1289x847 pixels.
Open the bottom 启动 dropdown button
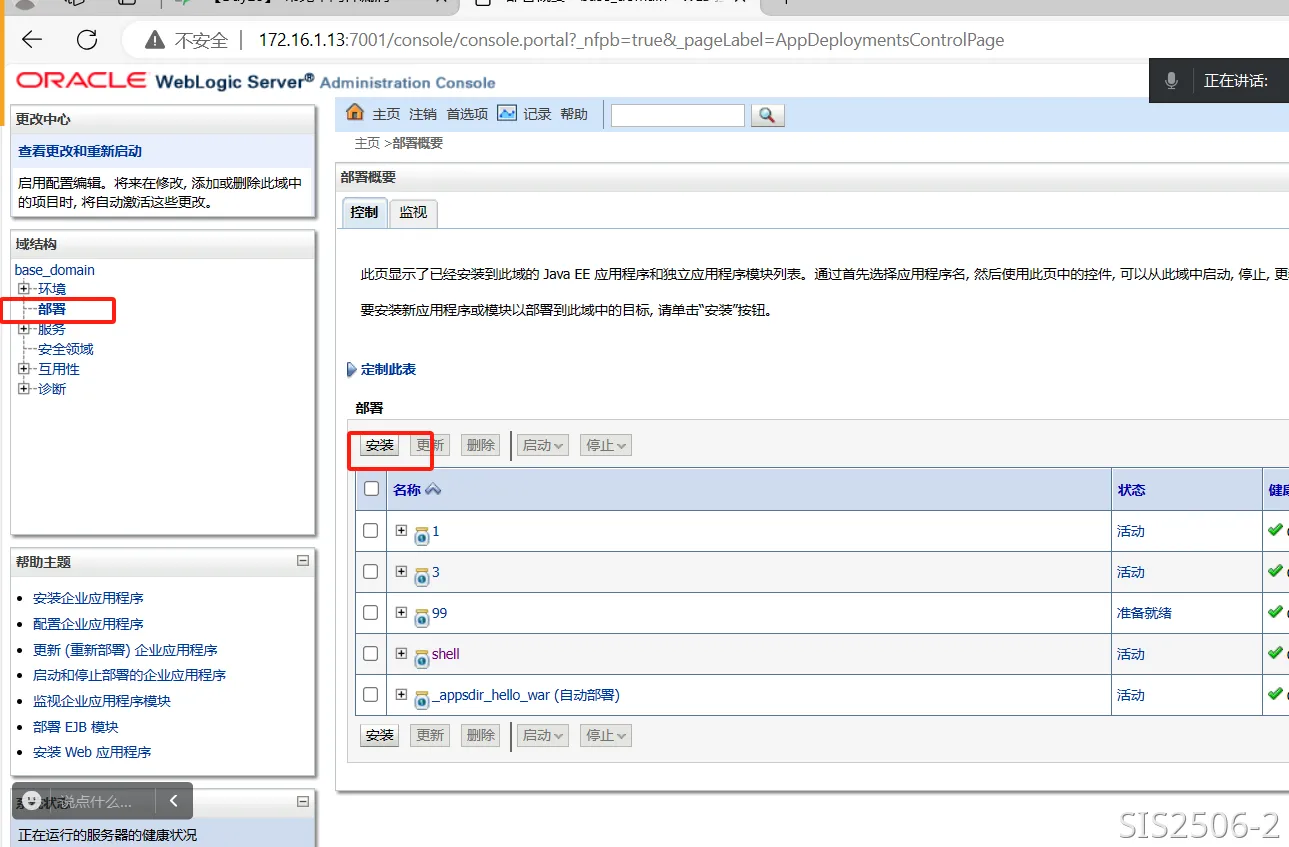tap(543, 735)
